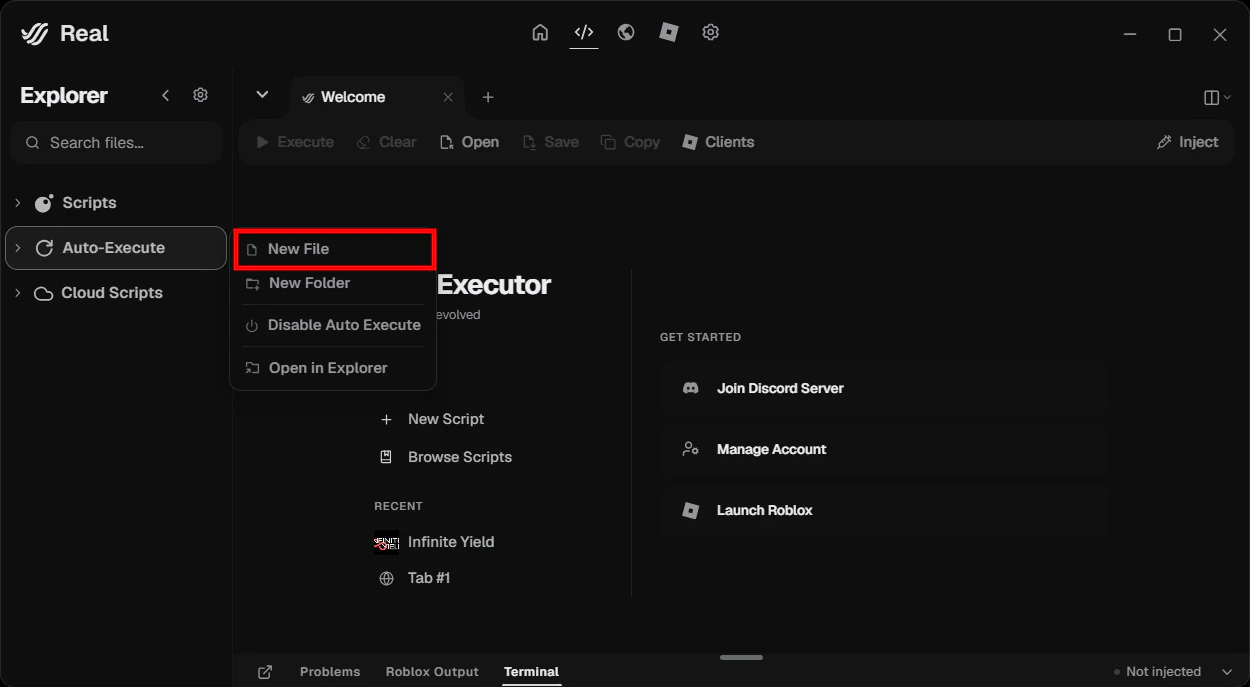Click the Discord icon in Get Started
This screenshot has height=687, width=1250.
(690, 388)
